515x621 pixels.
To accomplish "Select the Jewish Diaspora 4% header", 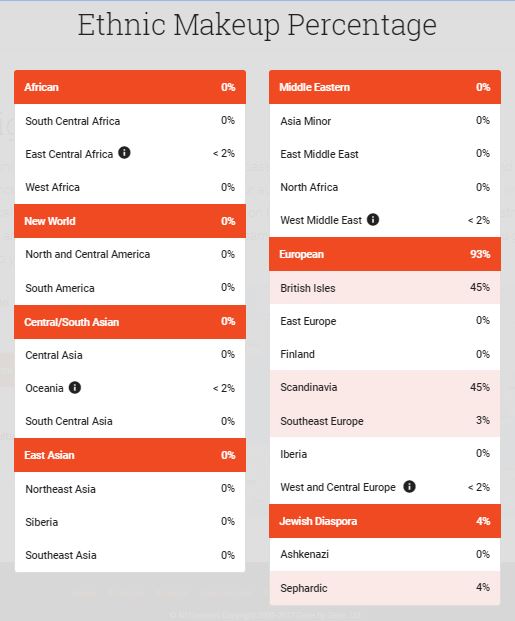I will pos(385,521).
